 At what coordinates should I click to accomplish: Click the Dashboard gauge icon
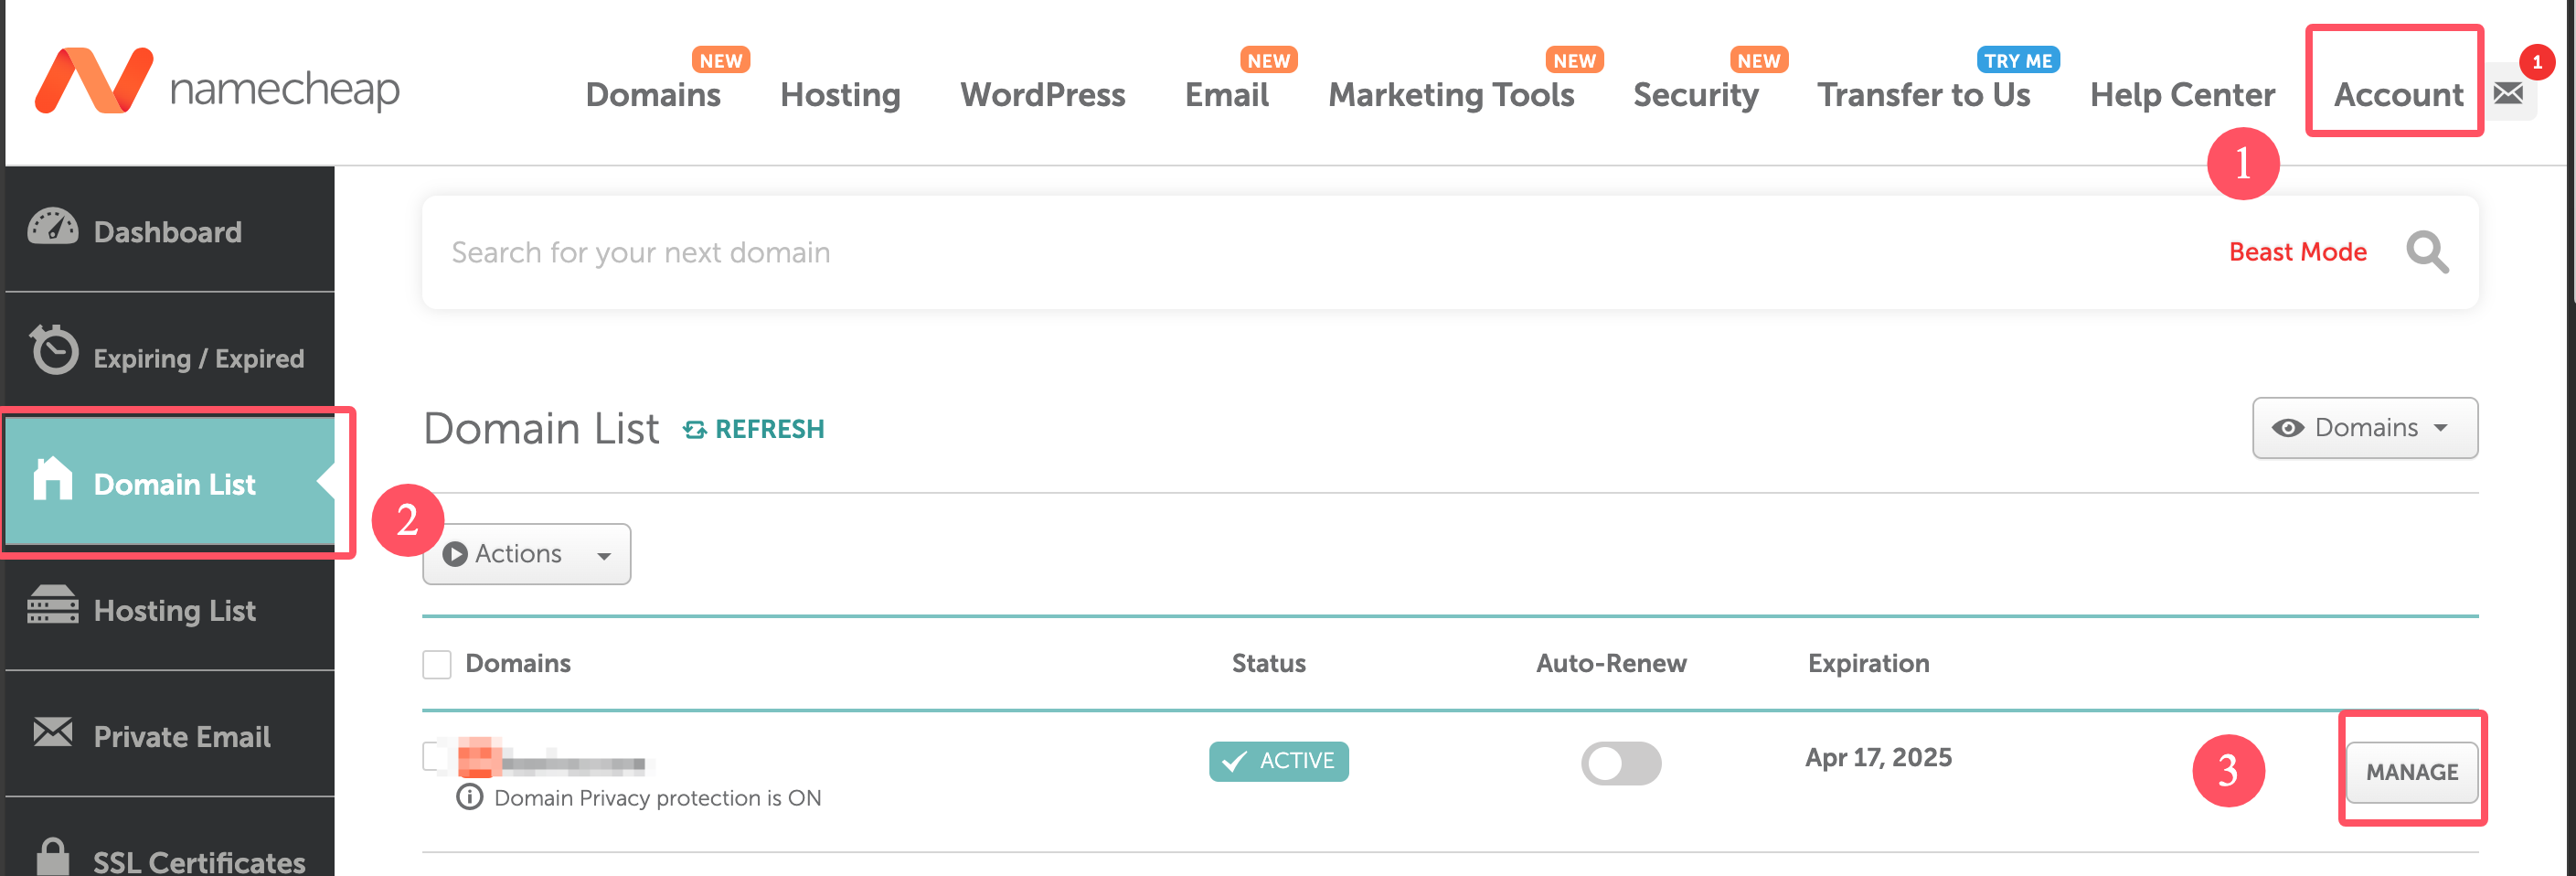(x=53, y=227)
